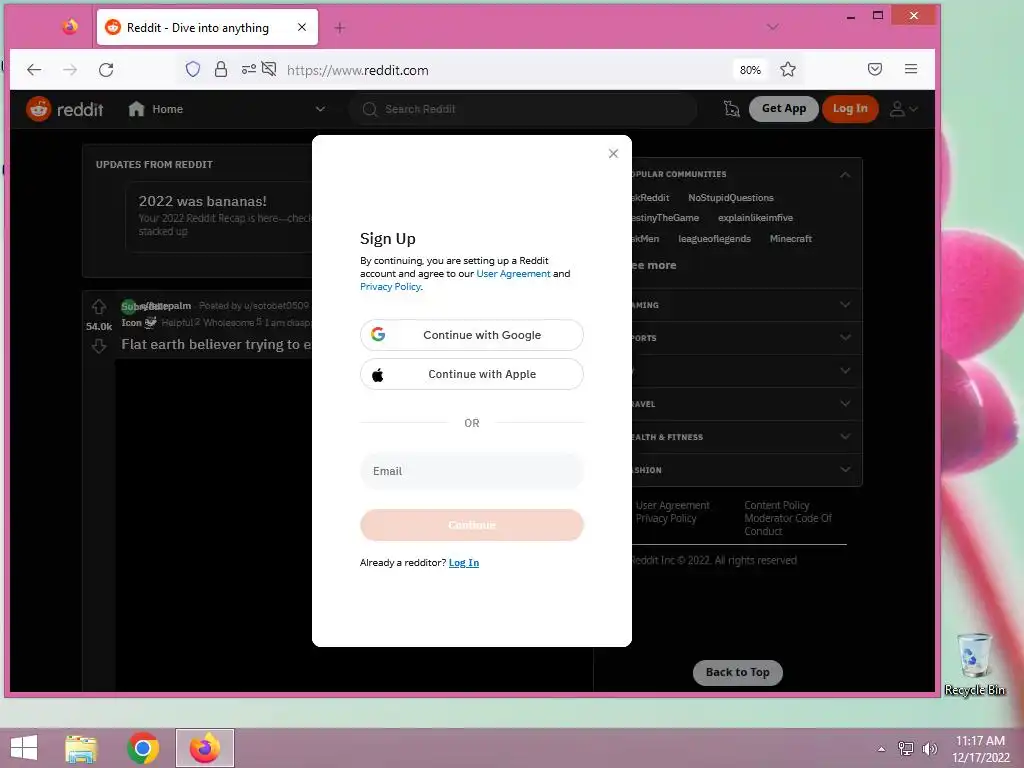Screen dimensions: 1024x768
Task: Close the Sign Up dialog
Action: (x=613, y=153)
